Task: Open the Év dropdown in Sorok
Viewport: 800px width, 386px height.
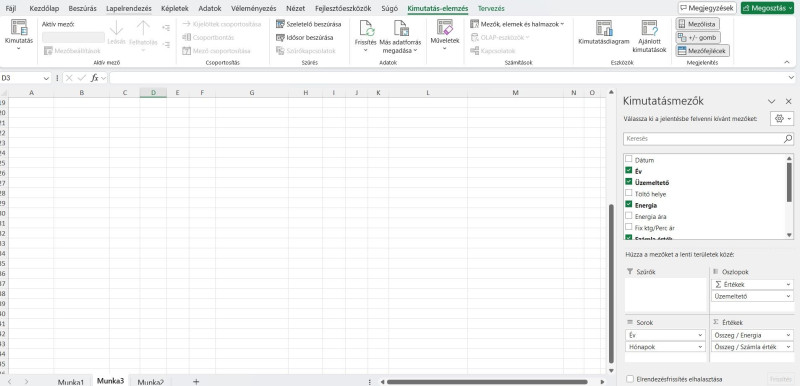Action: pyautogui.click(x=701, y=335)
